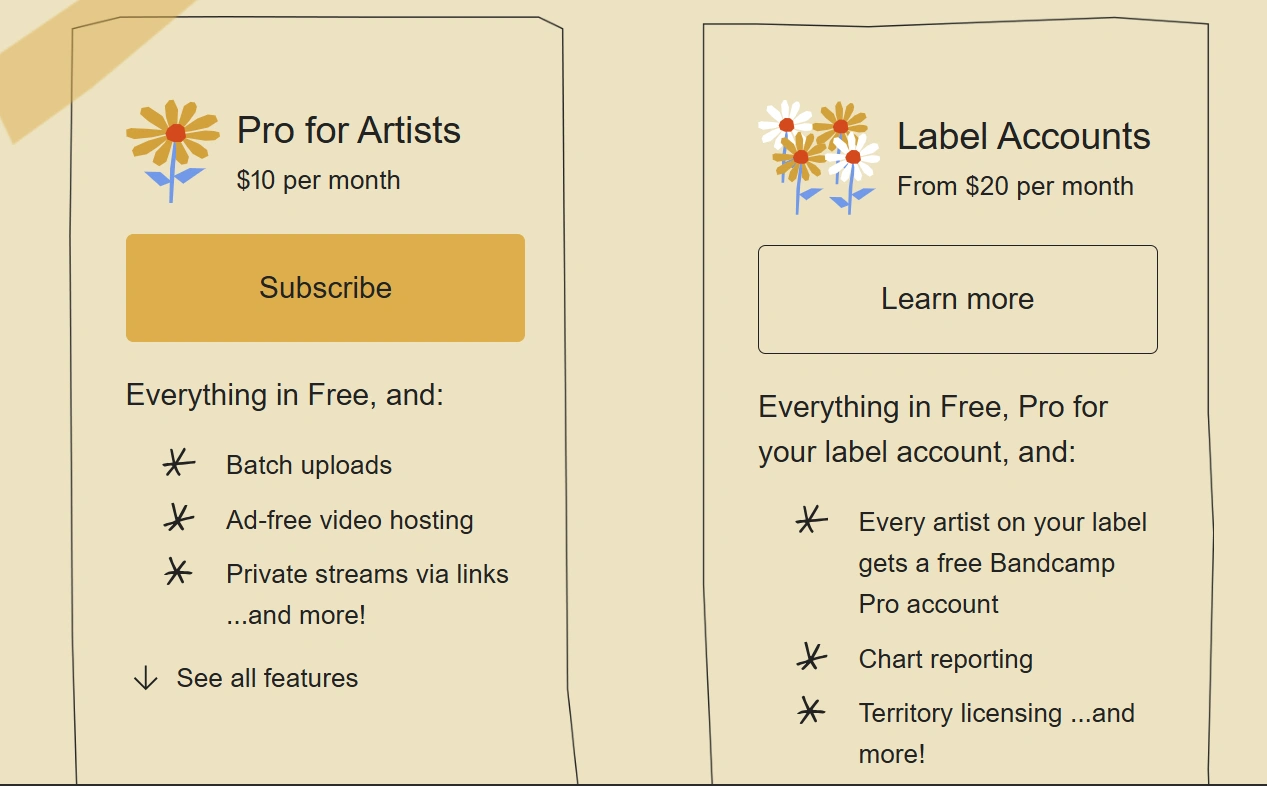Click the asterisk bullet beside Private streams via links

[x=177, y=572]
